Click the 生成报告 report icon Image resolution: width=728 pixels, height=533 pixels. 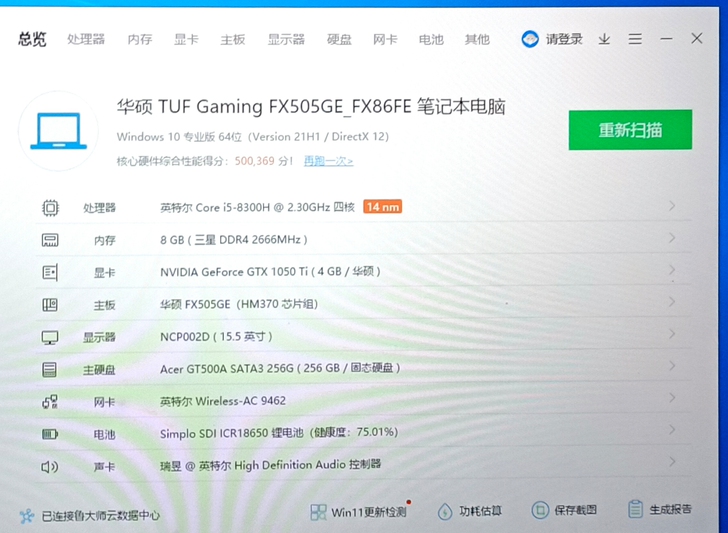[635, 509]
